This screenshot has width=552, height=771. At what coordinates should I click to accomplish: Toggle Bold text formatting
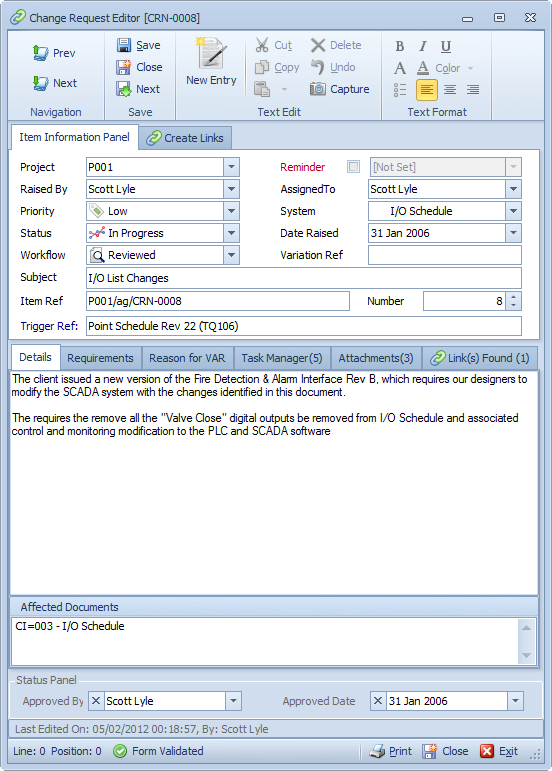(400, 46)
